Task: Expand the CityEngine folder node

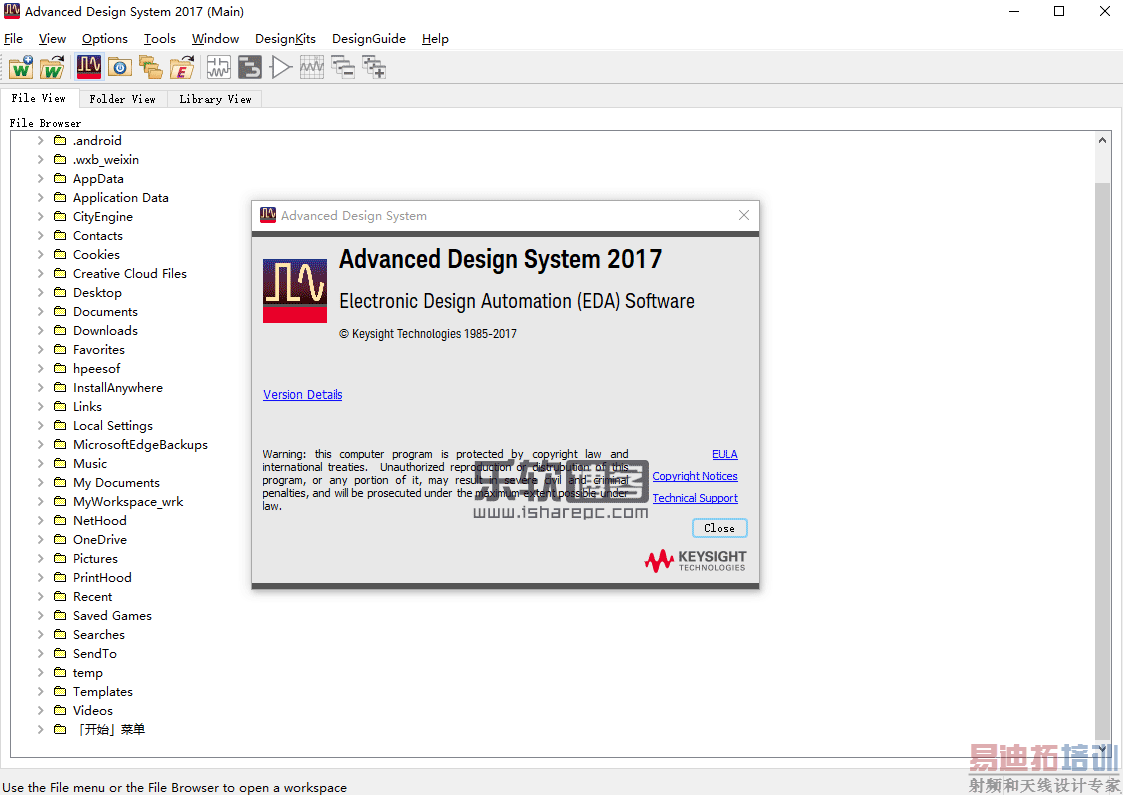Action: 40,216
